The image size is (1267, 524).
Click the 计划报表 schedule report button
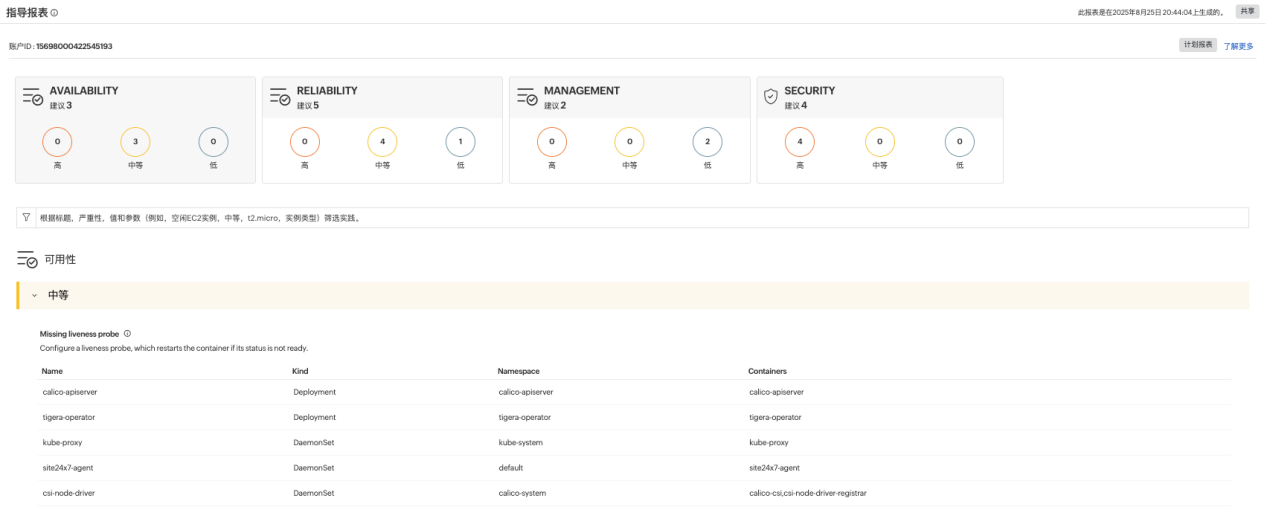tap(1198, 45)
